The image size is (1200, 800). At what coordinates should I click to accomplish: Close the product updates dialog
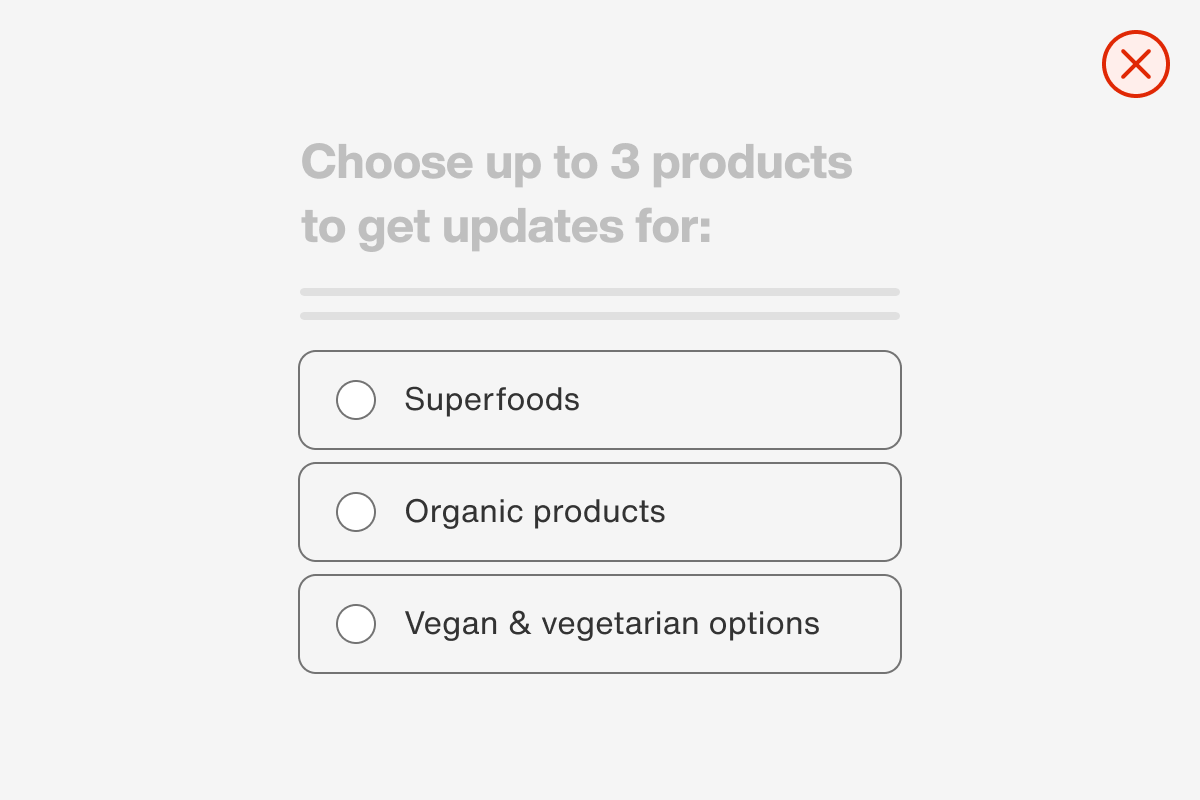[x=1135, y=64]
